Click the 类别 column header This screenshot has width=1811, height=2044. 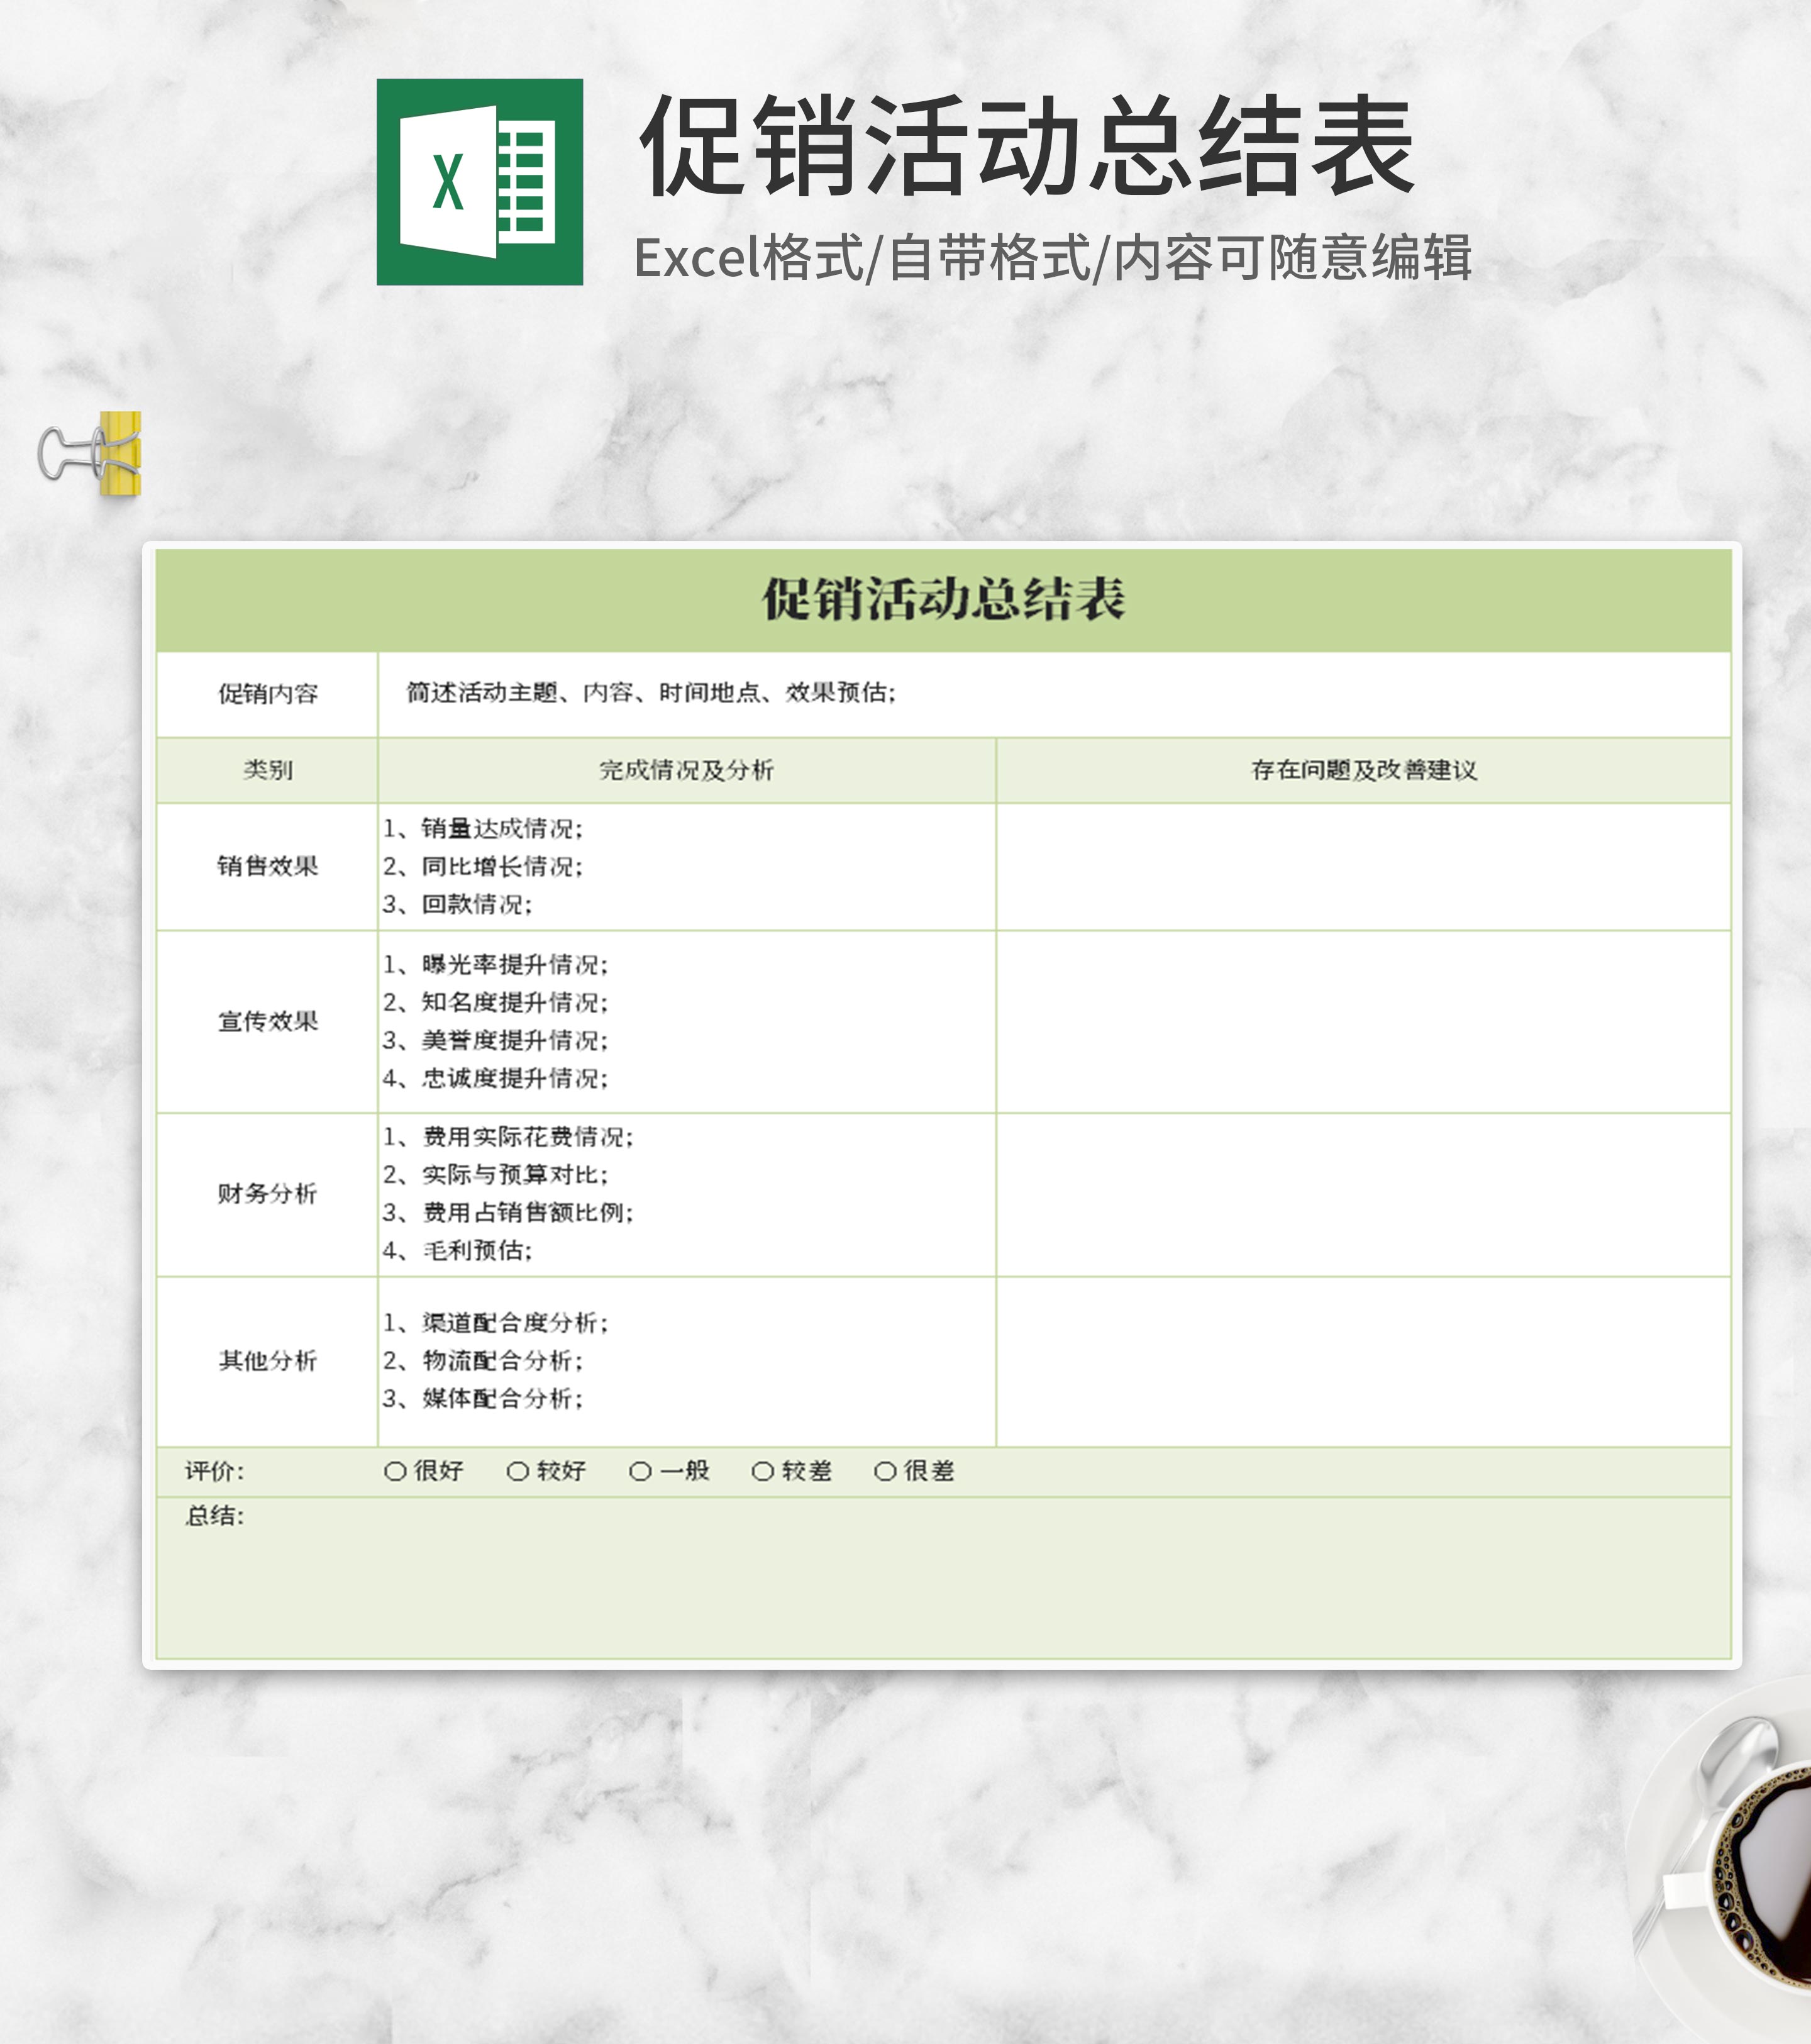tap(267, 770)
